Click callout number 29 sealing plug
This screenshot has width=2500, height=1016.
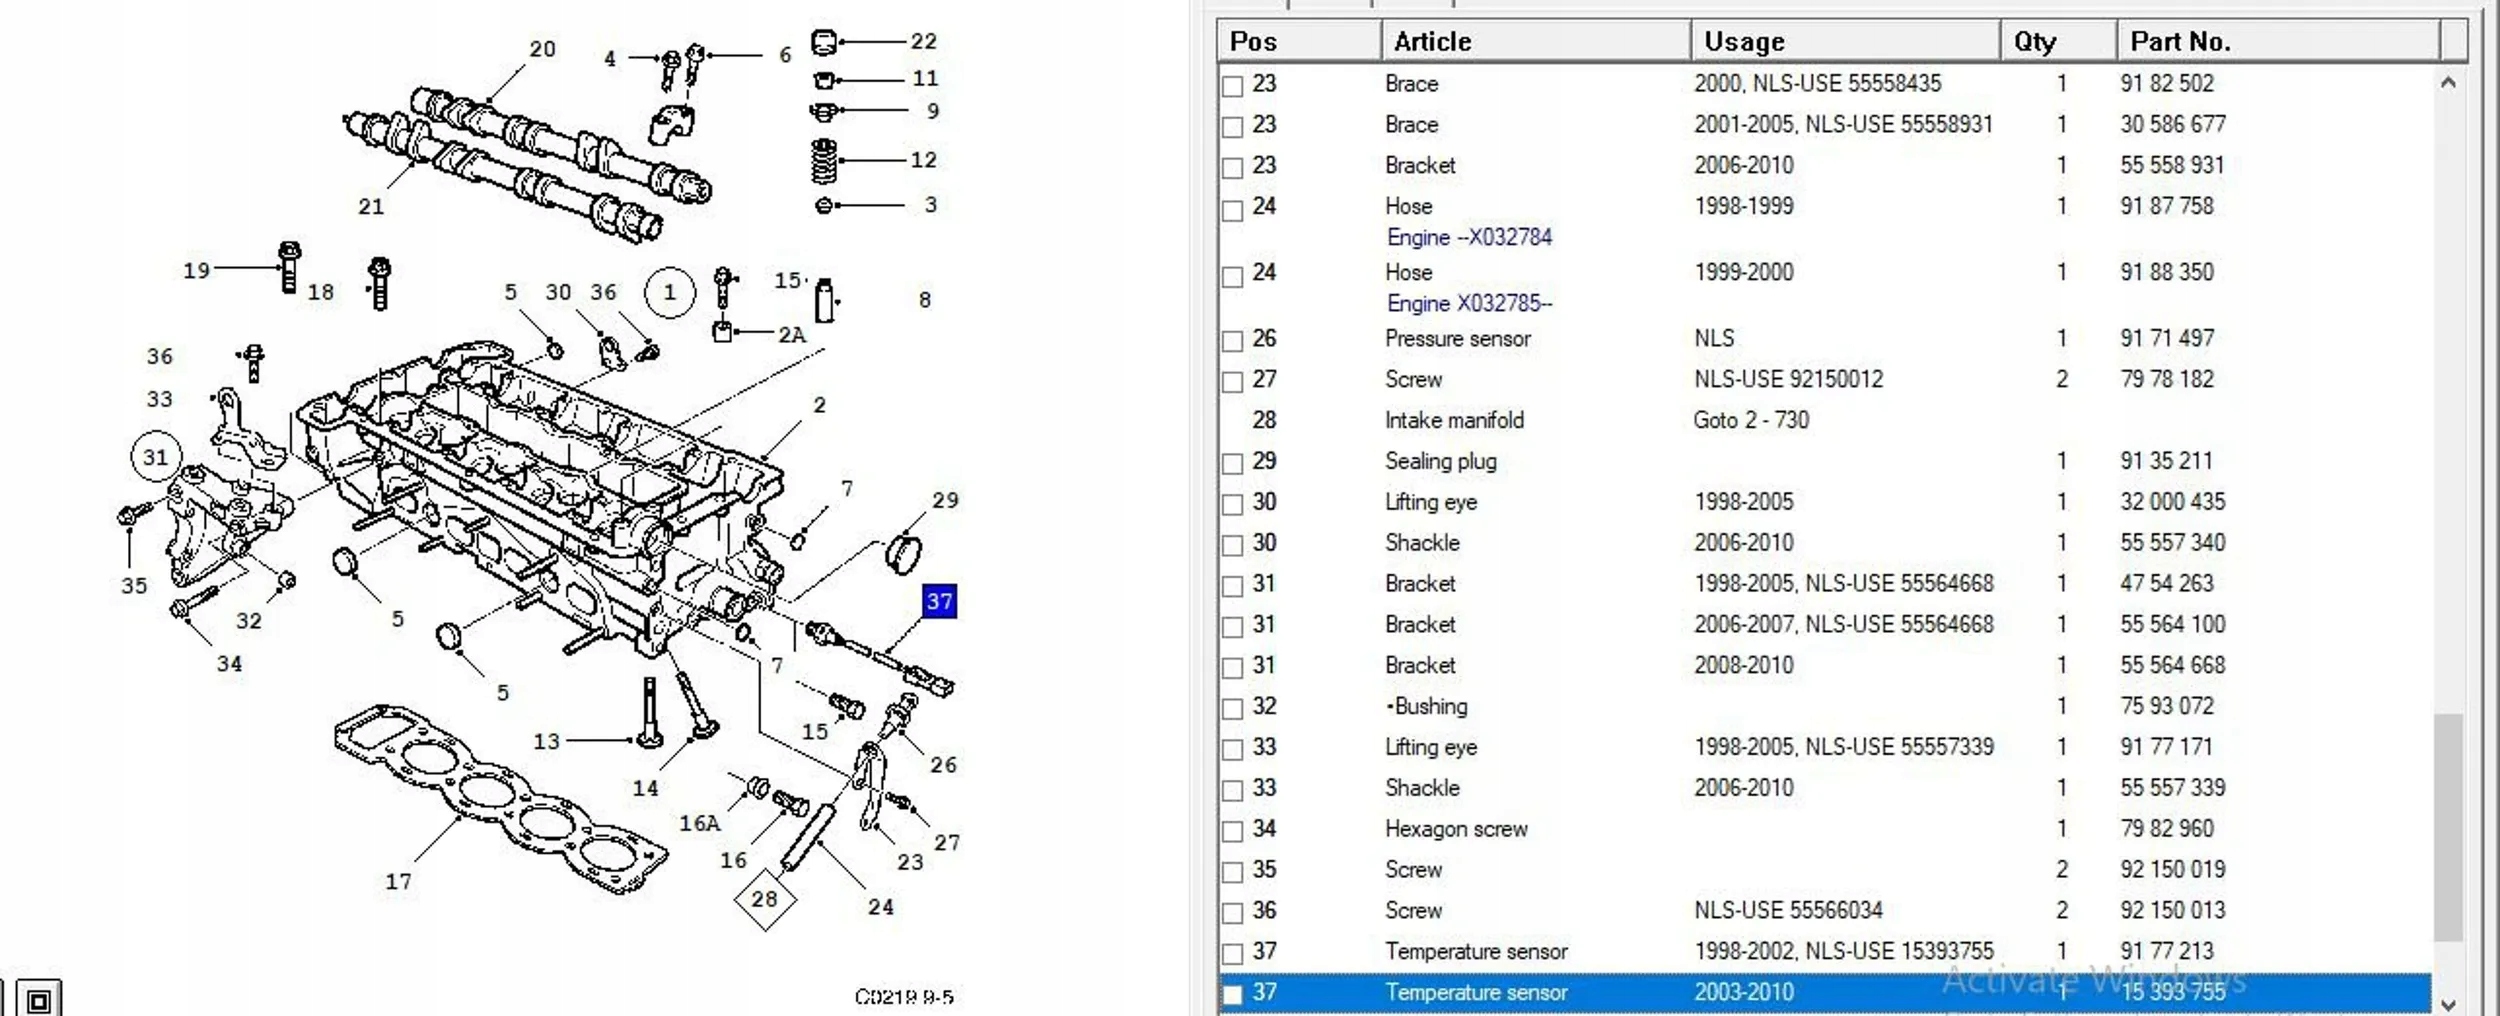pyautogui.click(x=945, y=500)
